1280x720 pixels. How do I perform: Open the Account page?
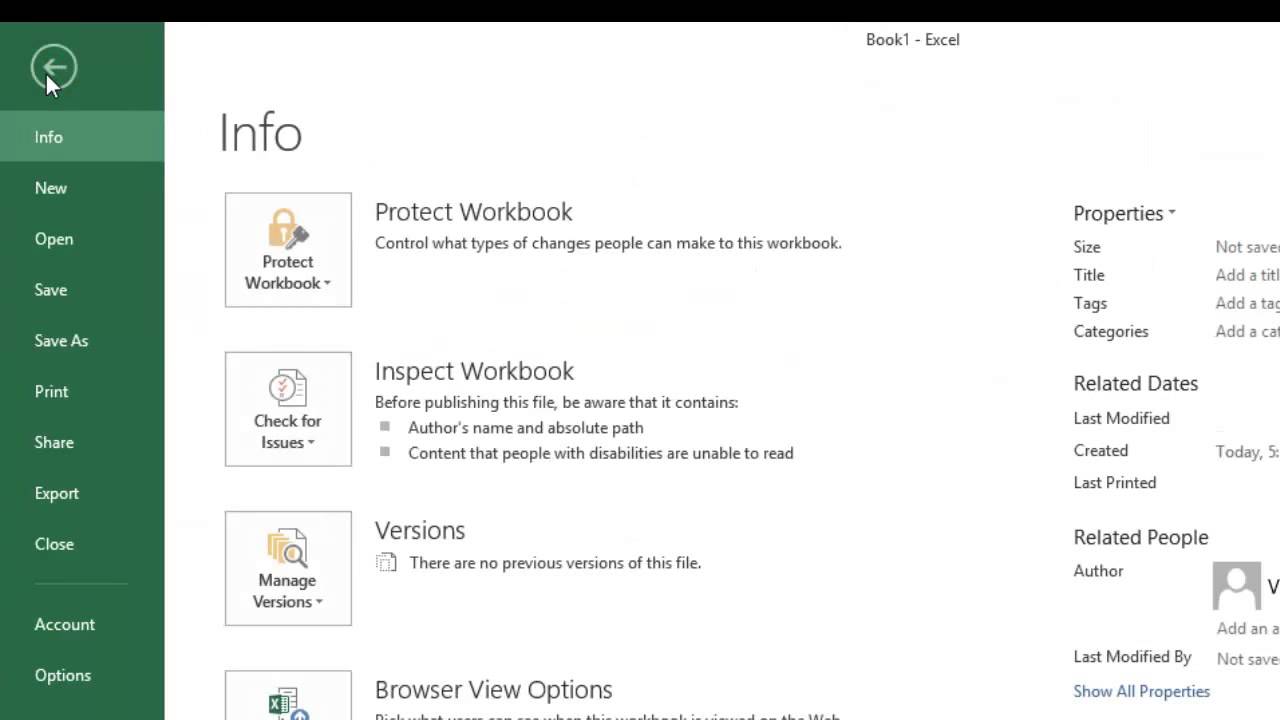(65, 624)
